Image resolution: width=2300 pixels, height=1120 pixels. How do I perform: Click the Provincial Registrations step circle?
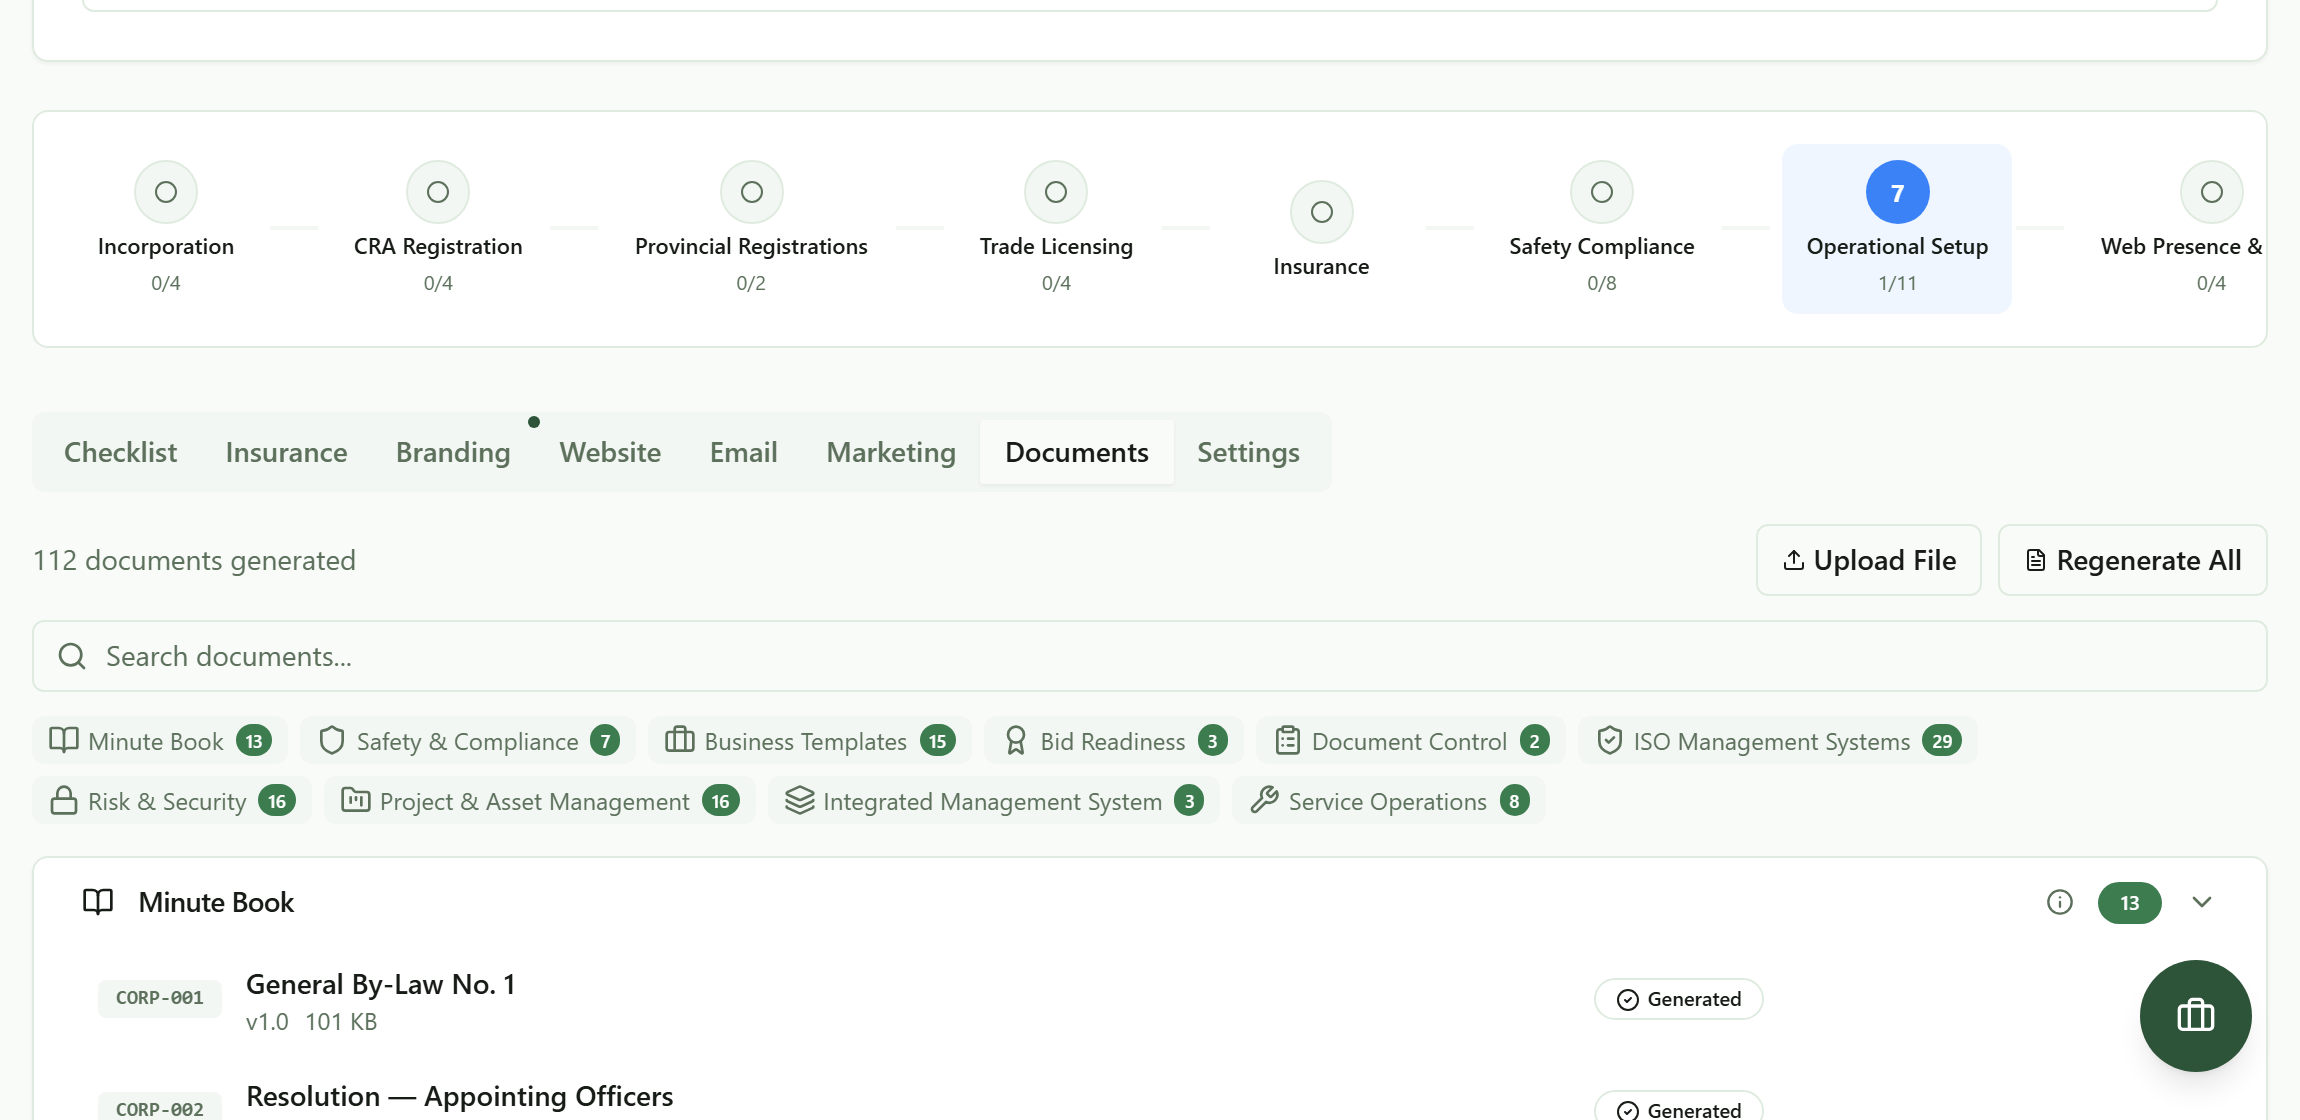(x=752, y=192)
